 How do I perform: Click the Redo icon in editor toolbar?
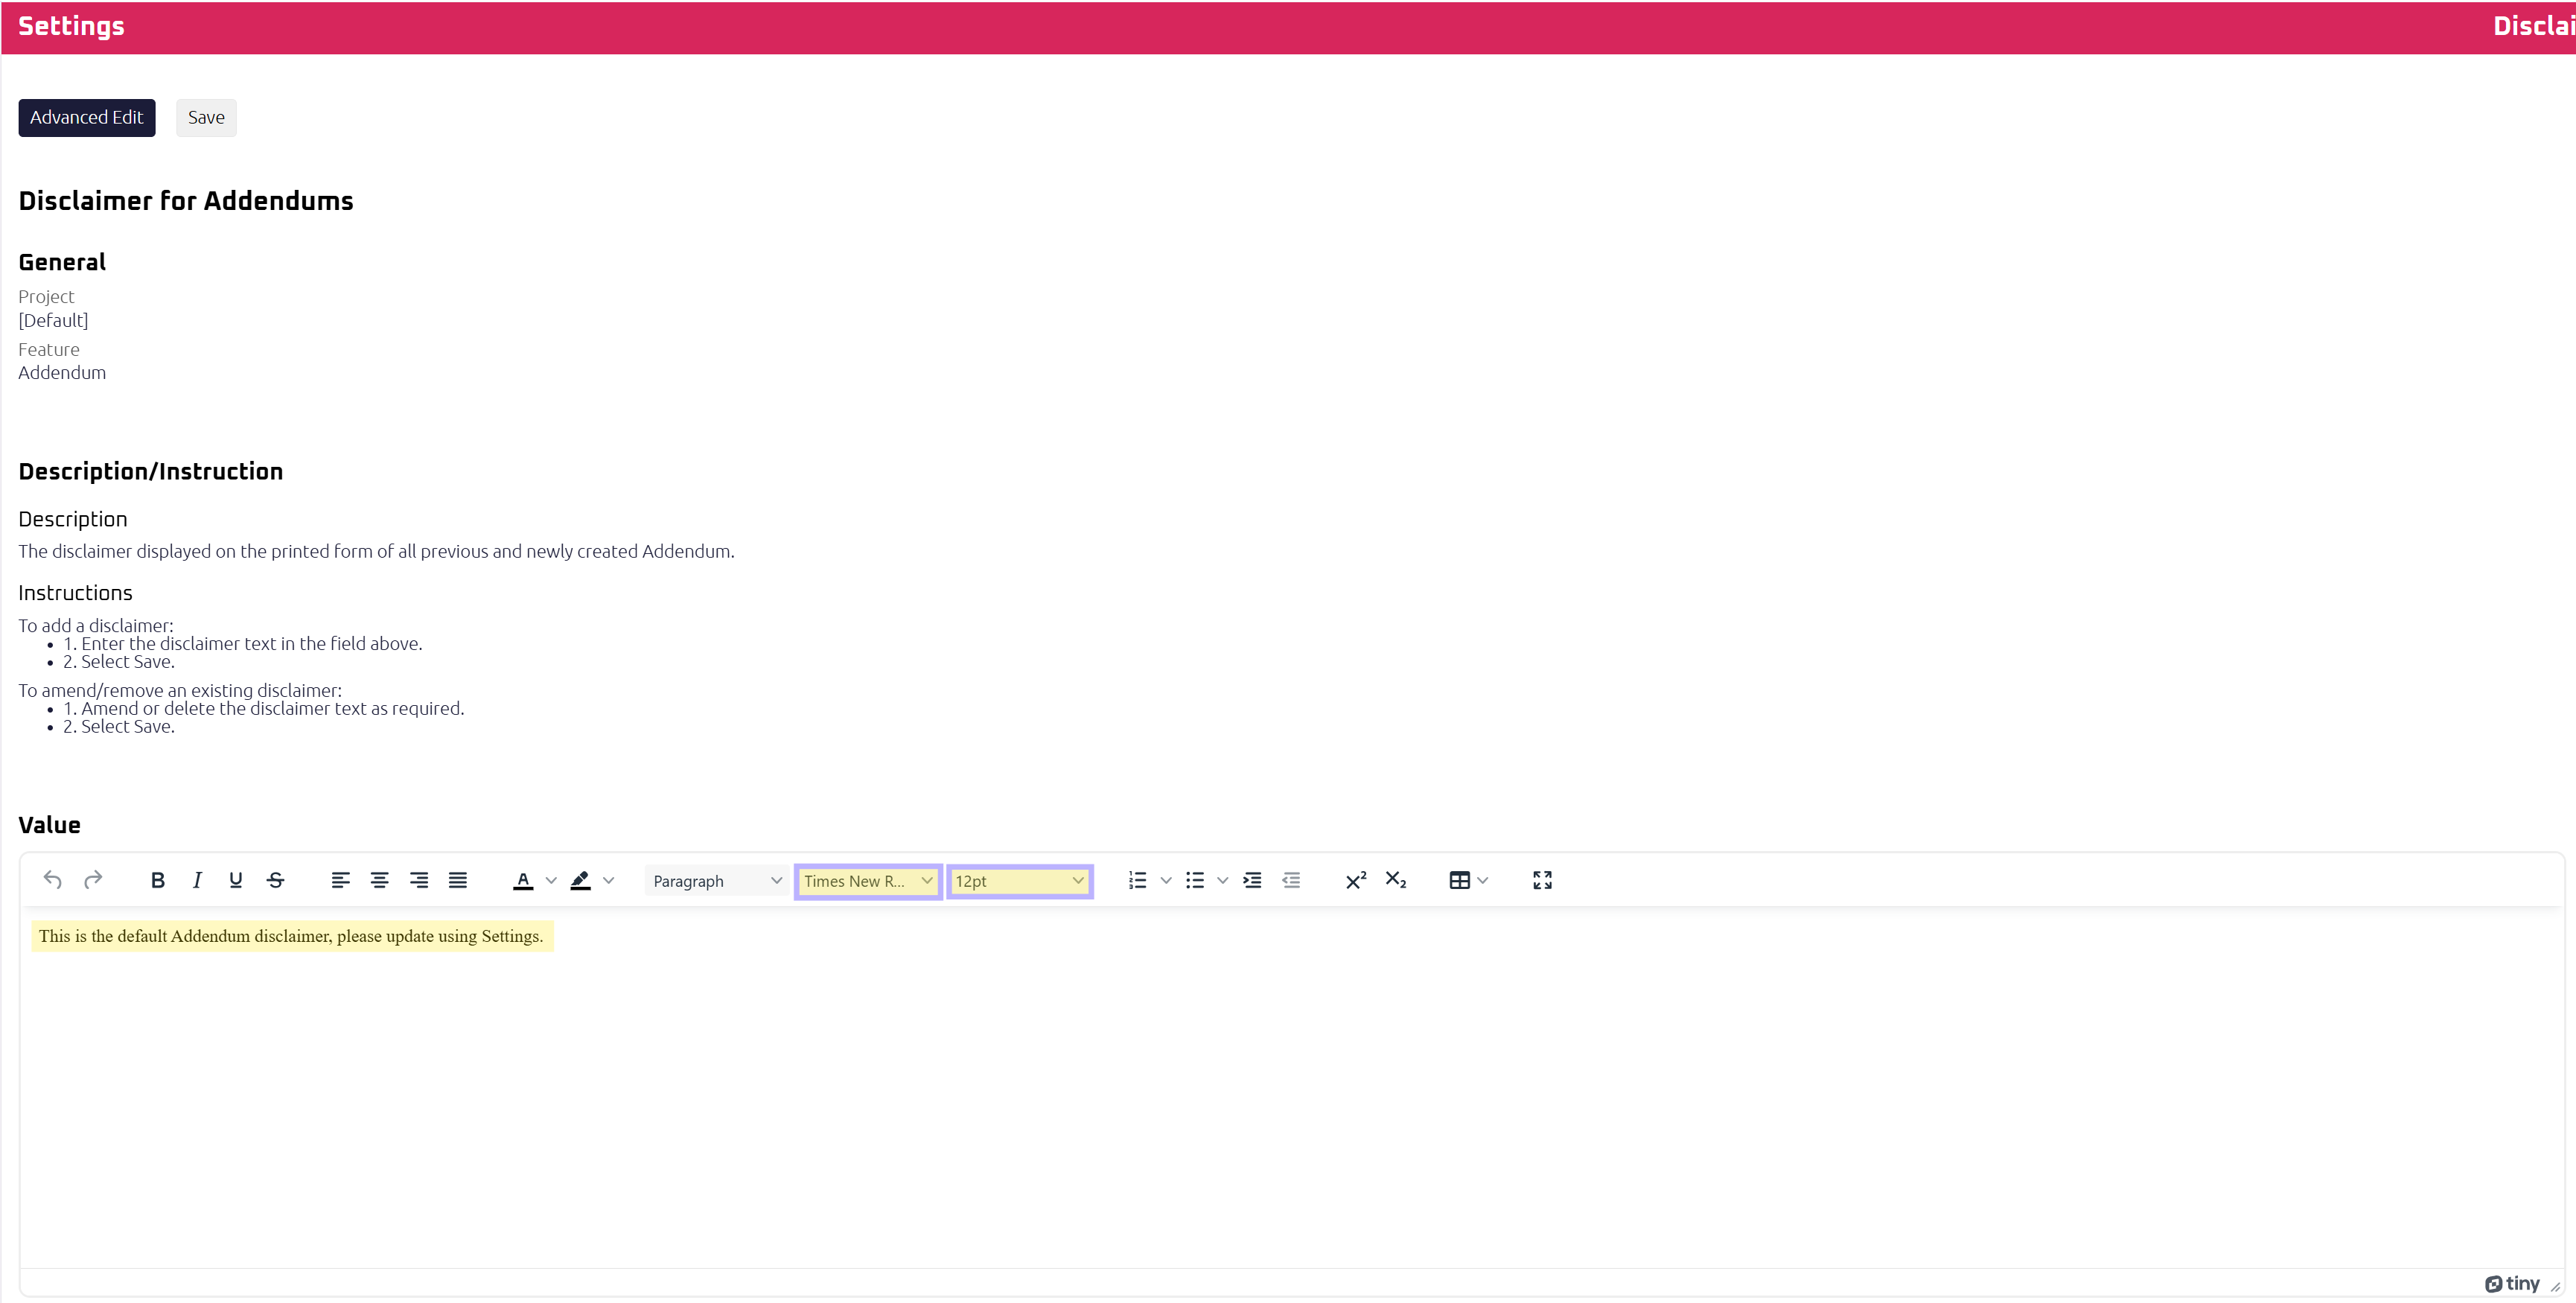(x=93, y=880)
